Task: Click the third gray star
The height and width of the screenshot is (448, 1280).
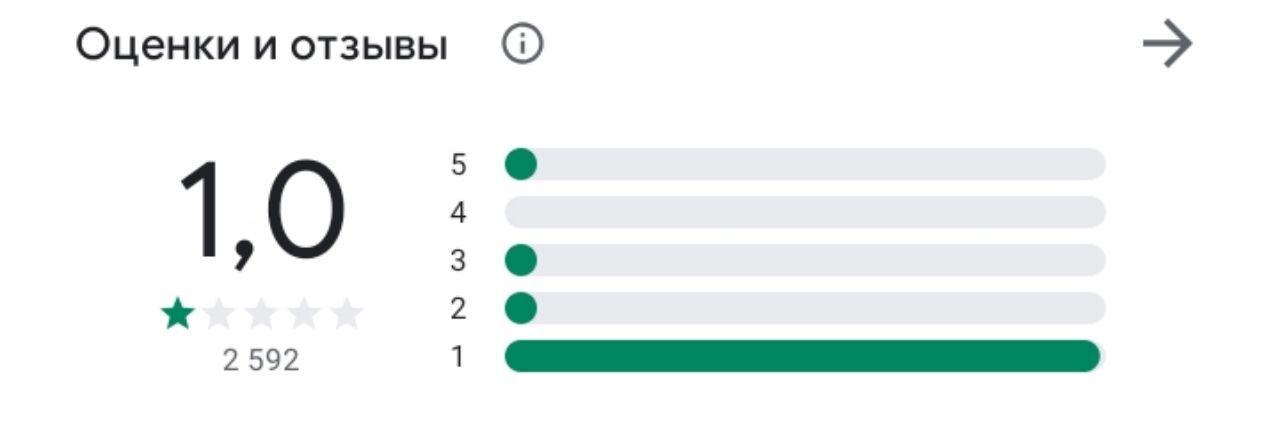Action: 262,315
